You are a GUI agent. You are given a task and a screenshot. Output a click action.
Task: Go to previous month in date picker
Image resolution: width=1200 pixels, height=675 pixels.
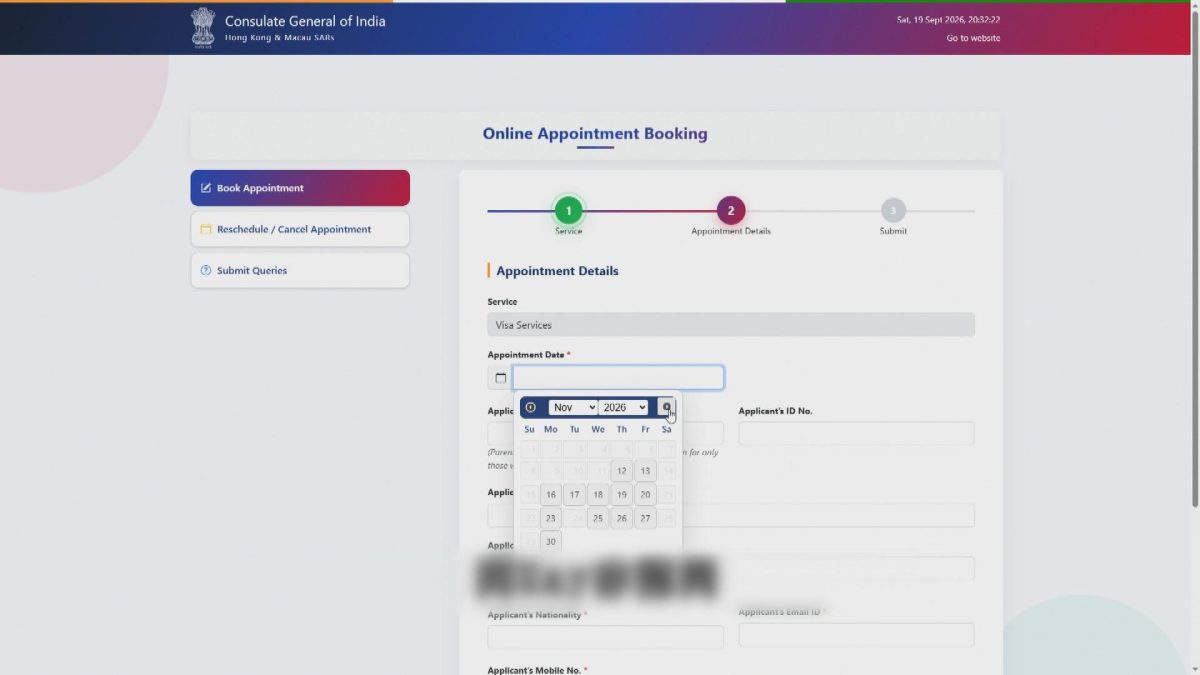tap(531, 407)
